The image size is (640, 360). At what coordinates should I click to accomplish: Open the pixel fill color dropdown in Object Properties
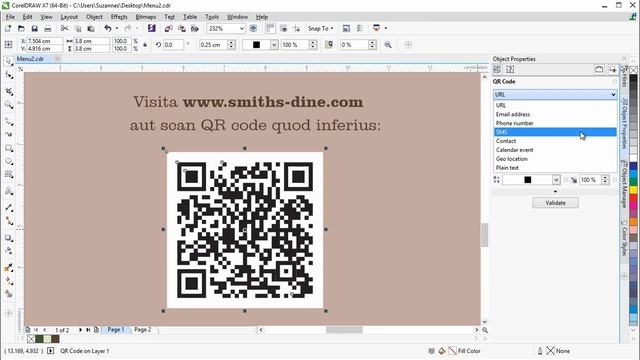(556, 180)
